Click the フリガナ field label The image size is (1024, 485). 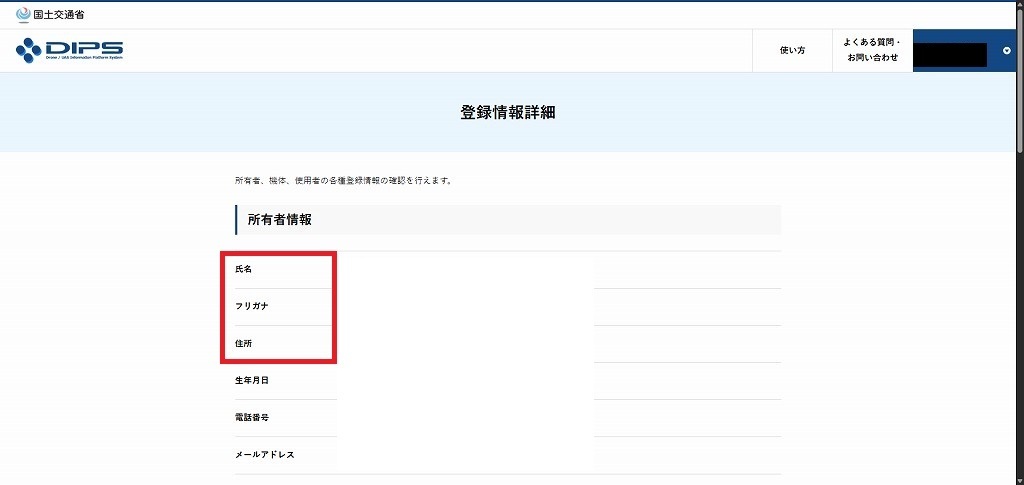click(x=252, y=307)
